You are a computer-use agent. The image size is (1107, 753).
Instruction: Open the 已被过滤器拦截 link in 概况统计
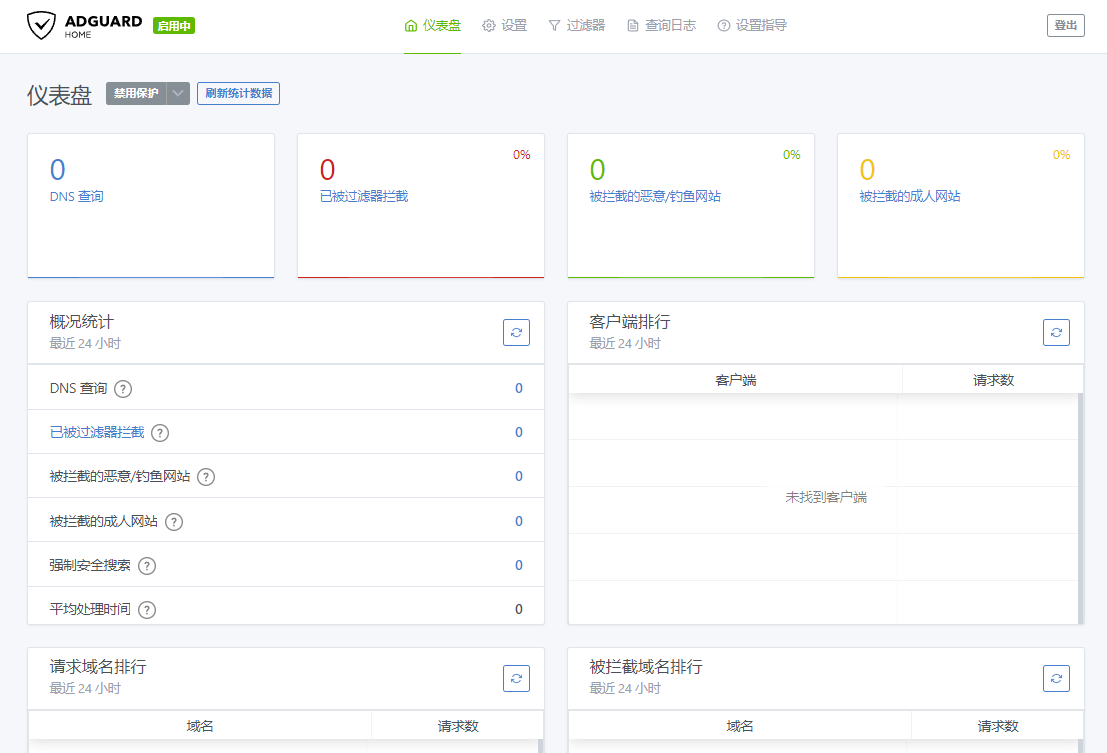(x=97, y=433)
